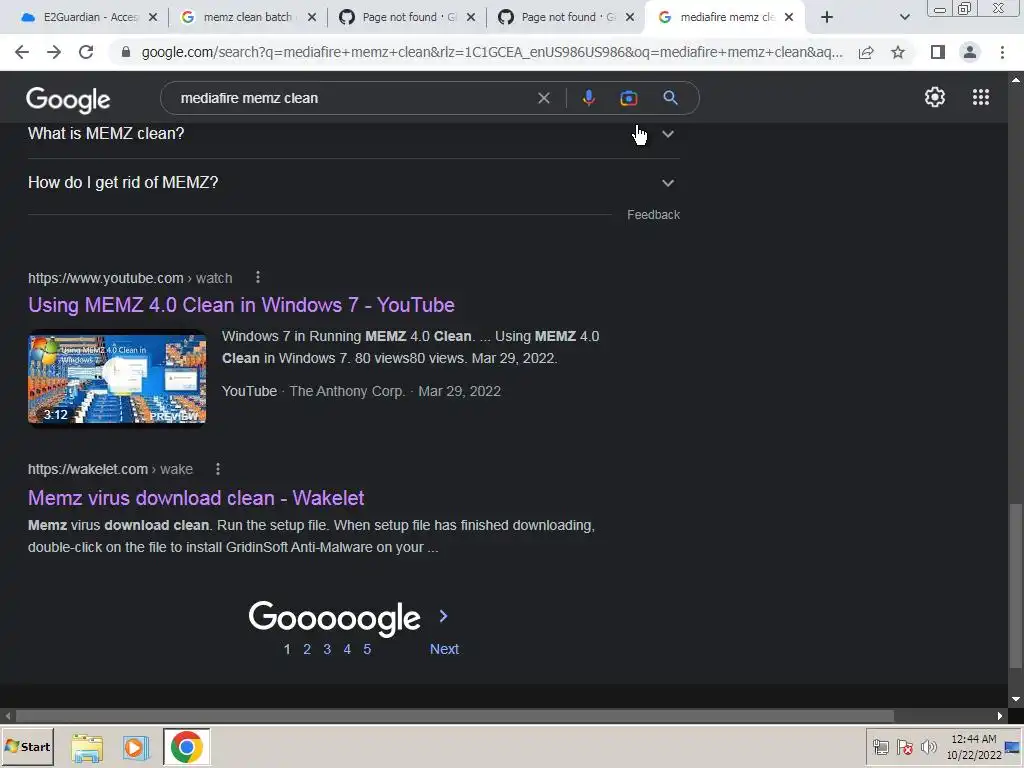Image resolution: width=1024 pixels, height=768 pixels.
Task: Open 'Memz virus download clean - Wakelet' result
Action: pyautogui.click(x=196, y=498)
